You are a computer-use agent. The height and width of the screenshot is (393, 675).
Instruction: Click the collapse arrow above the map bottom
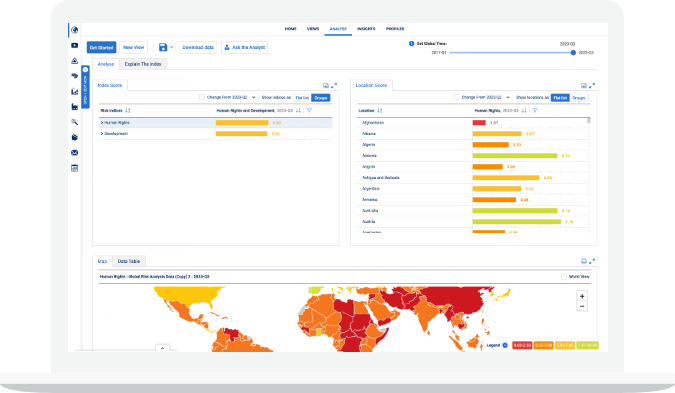tap(162, 348)
